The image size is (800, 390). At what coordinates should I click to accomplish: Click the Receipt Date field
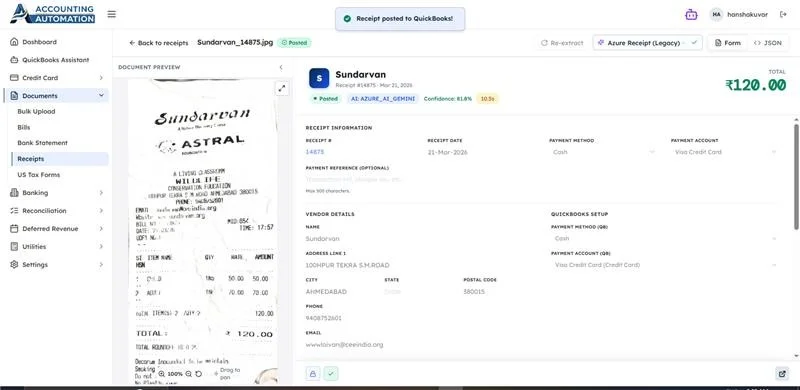point(484,152)
